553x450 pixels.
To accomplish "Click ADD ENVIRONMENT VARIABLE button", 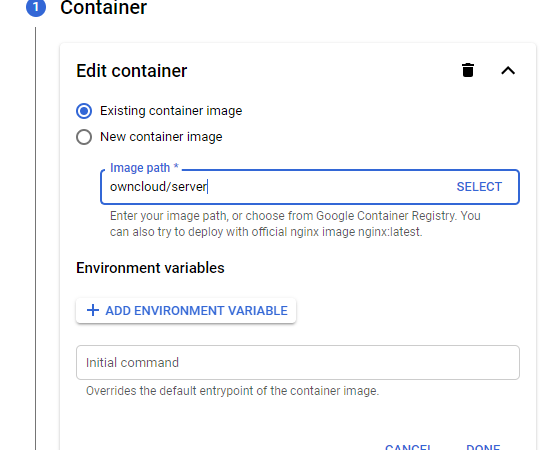I will (186, 311).
